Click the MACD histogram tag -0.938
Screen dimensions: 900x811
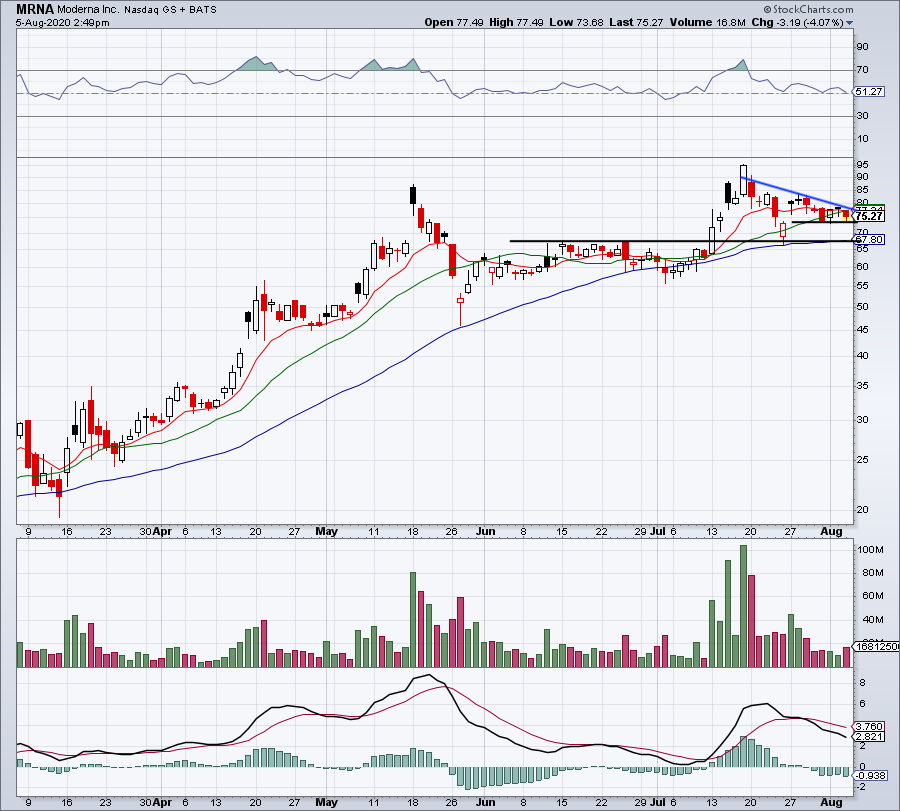coord(870,775)
